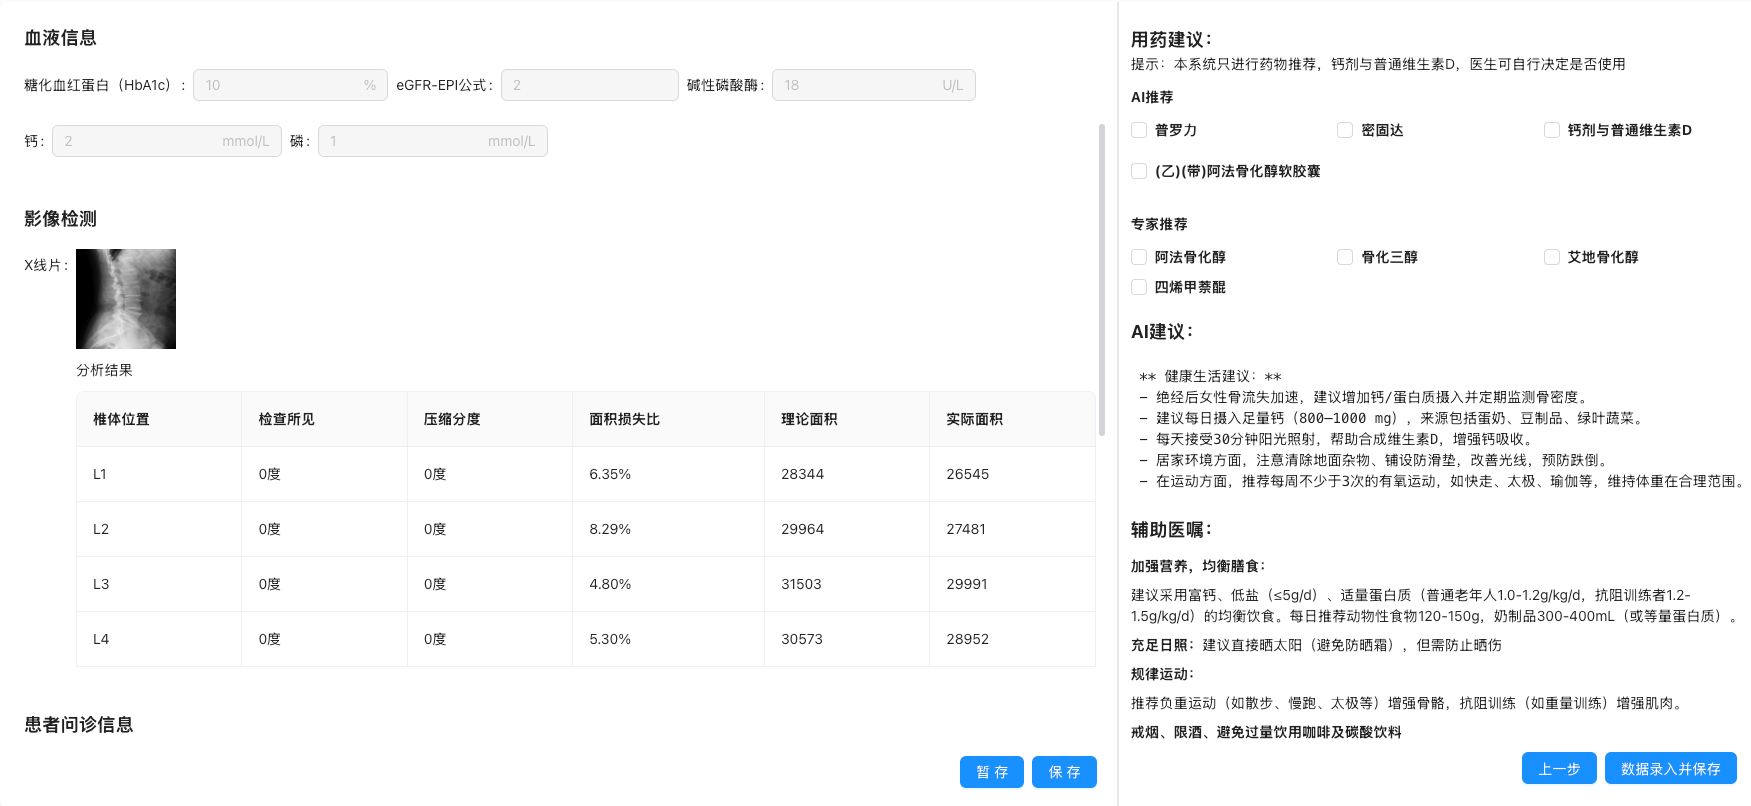Check the 普罗力 checkbox
1751x806 pixels.
click(1139, 130)
